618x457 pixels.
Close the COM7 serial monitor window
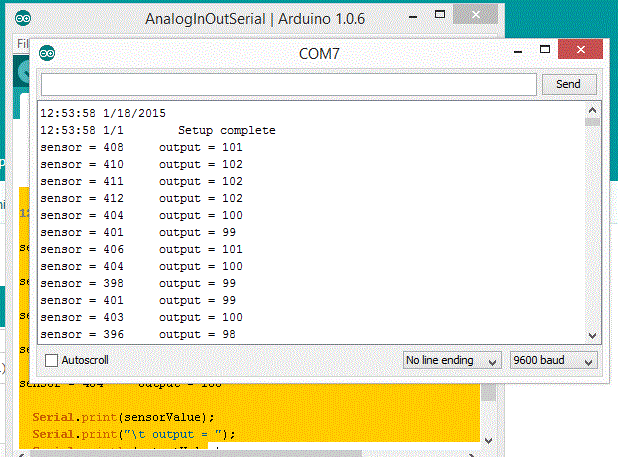click(x=580, y=49)
